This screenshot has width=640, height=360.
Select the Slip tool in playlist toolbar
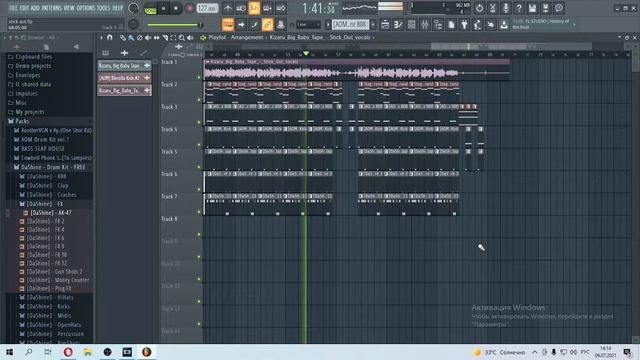tap(157, 38)
